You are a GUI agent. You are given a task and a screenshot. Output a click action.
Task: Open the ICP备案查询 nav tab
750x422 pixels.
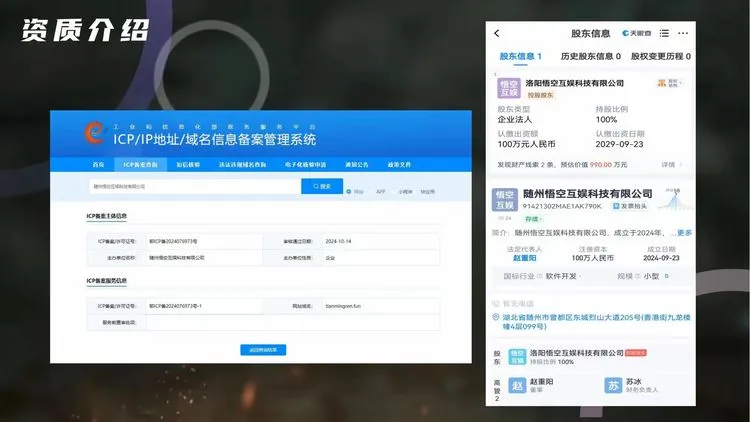coord(140,165)
